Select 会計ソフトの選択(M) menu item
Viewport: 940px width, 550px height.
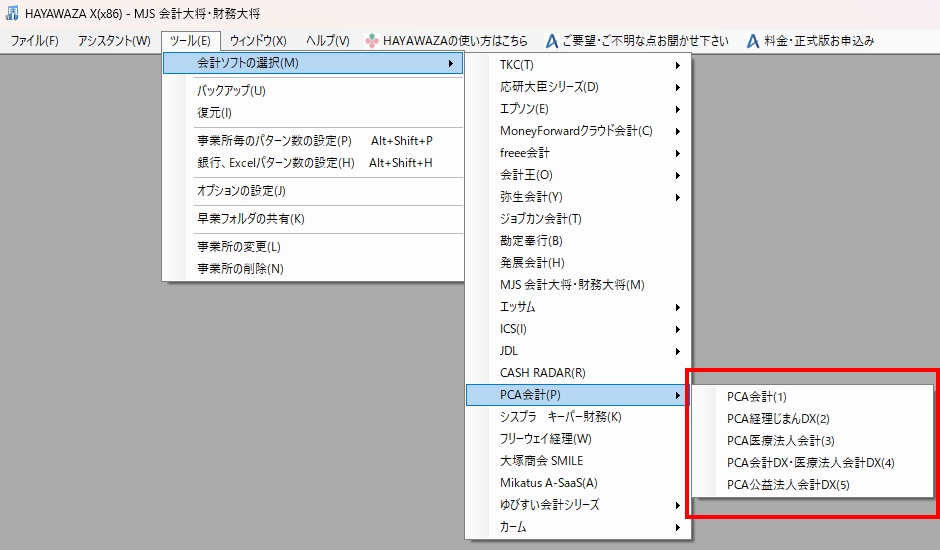pyautogui.click(x=313, y=63)
